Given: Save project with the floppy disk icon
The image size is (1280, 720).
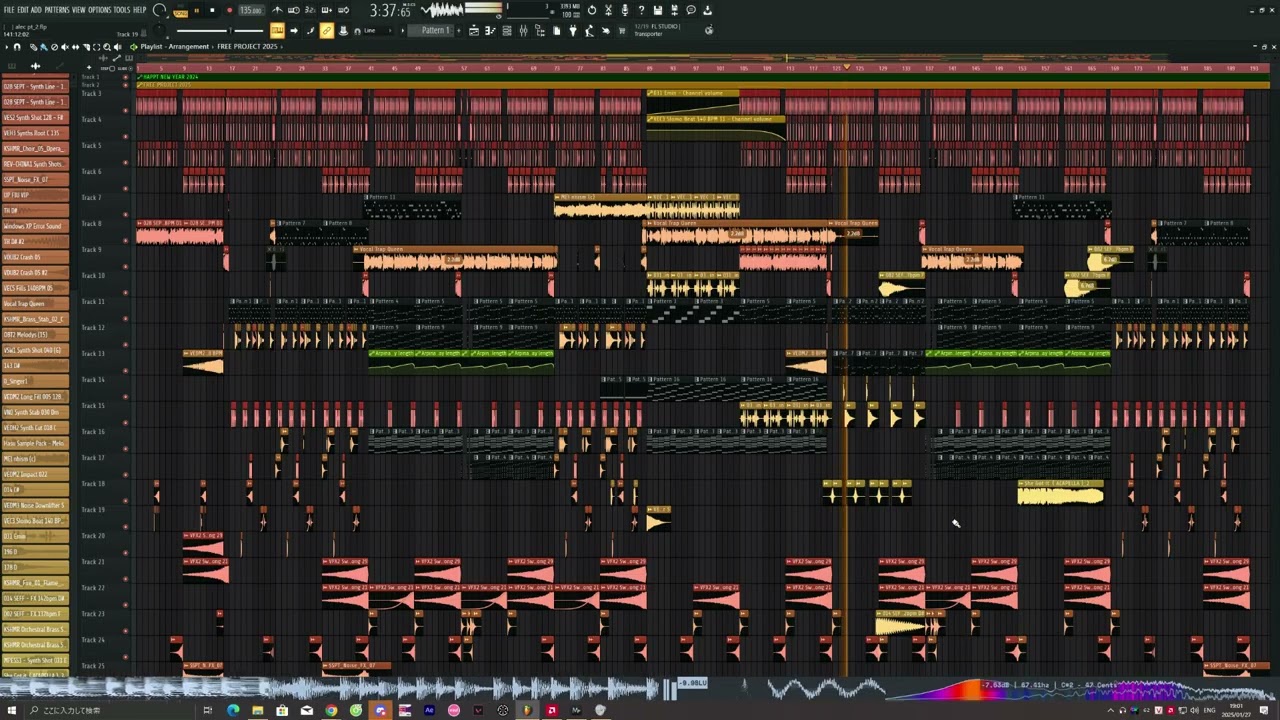Looking at the screenshot, I should (x=658, y=10).
